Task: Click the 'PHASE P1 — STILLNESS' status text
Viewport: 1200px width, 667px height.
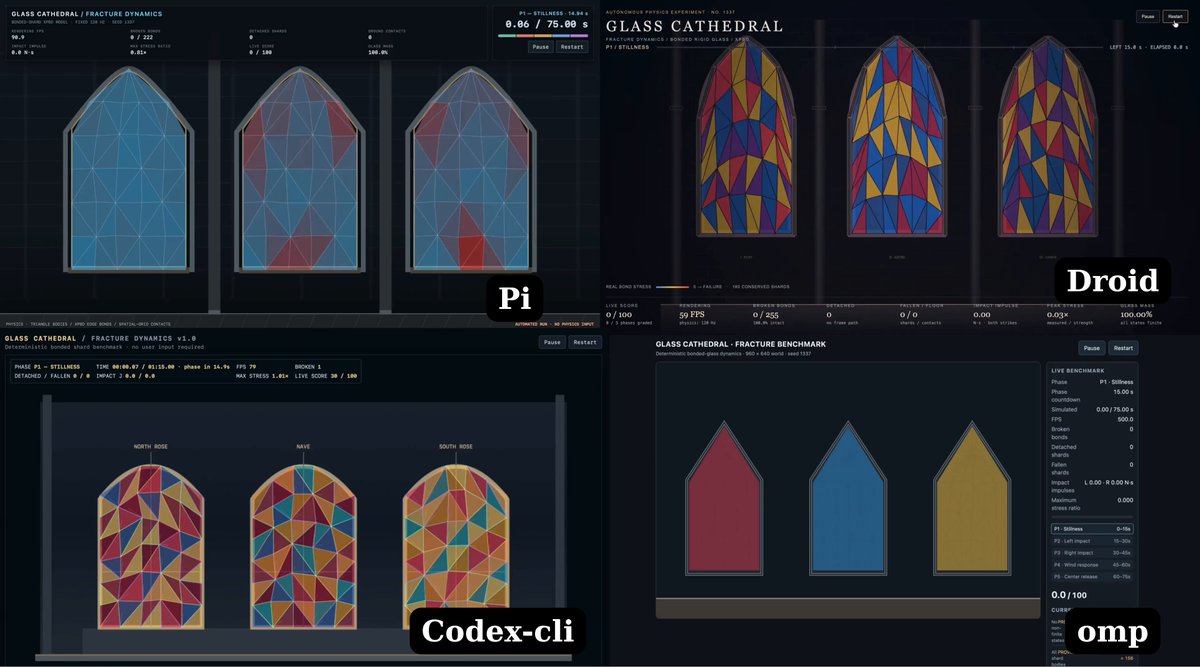Action: point(47,367)
